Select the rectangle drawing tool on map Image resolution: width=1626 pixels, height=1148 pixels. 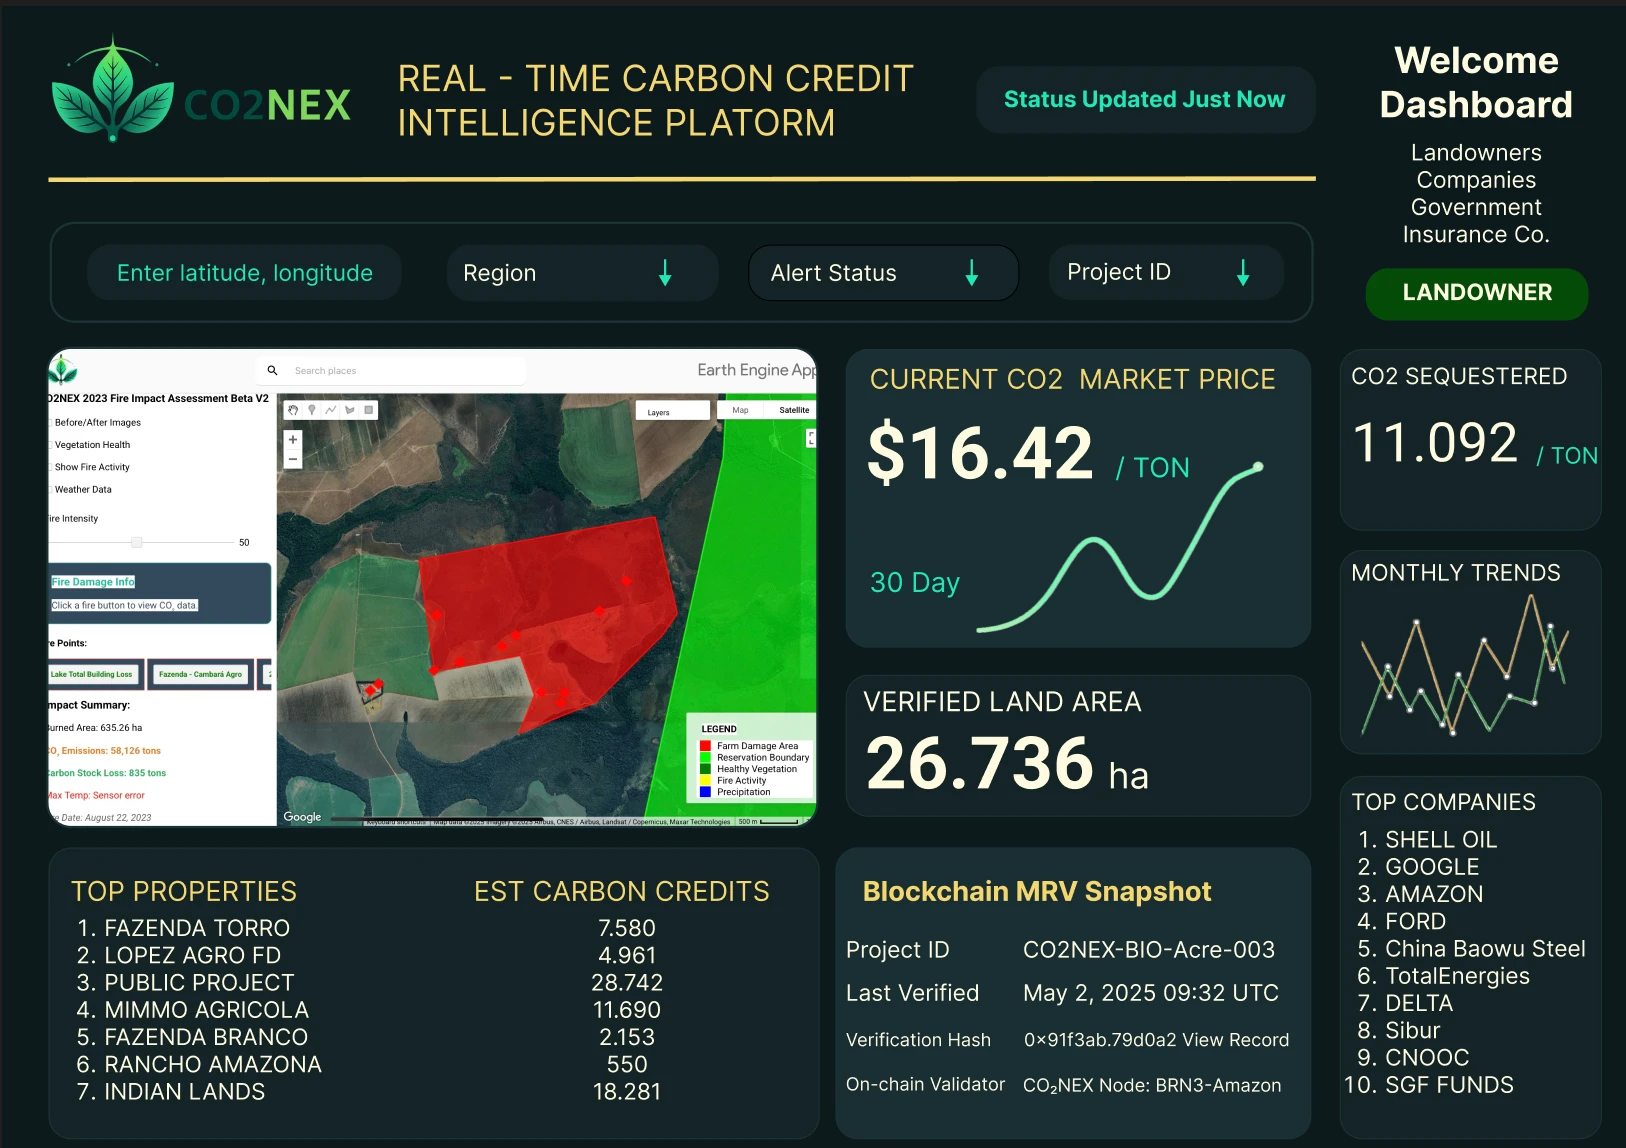pyautogui.click(x=369, y=410)
